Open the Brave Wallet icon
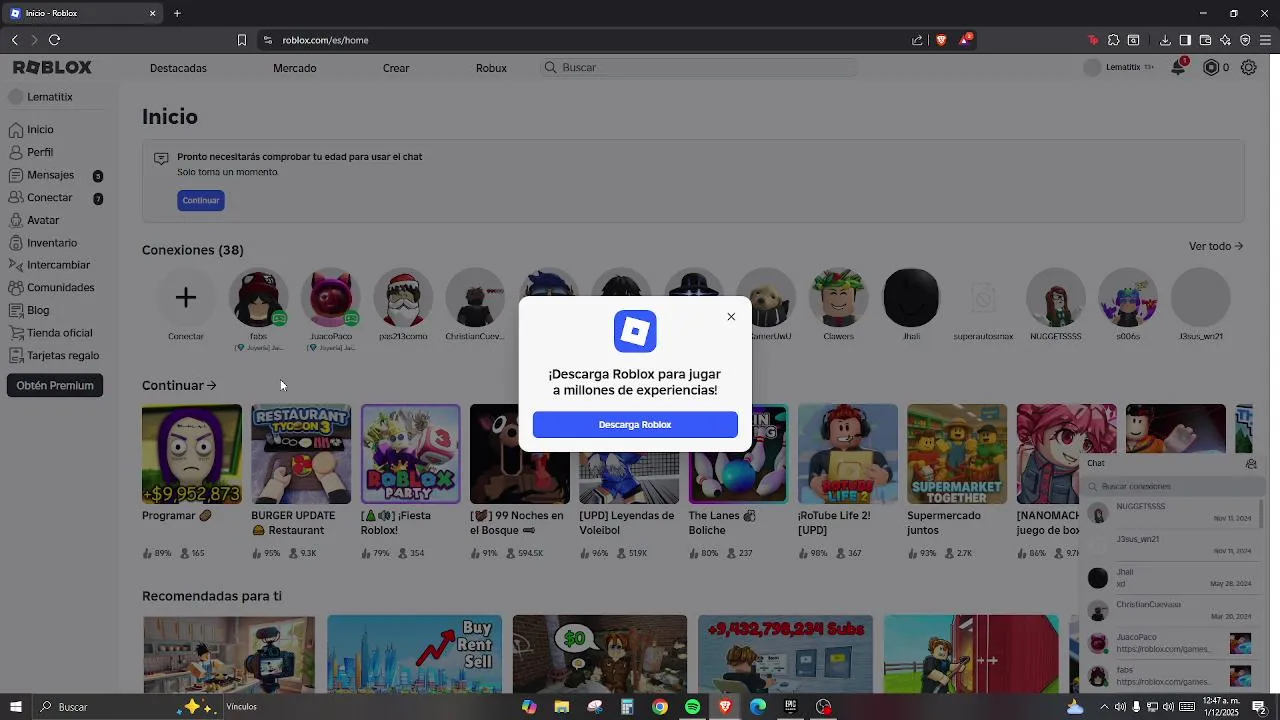 1205,40
